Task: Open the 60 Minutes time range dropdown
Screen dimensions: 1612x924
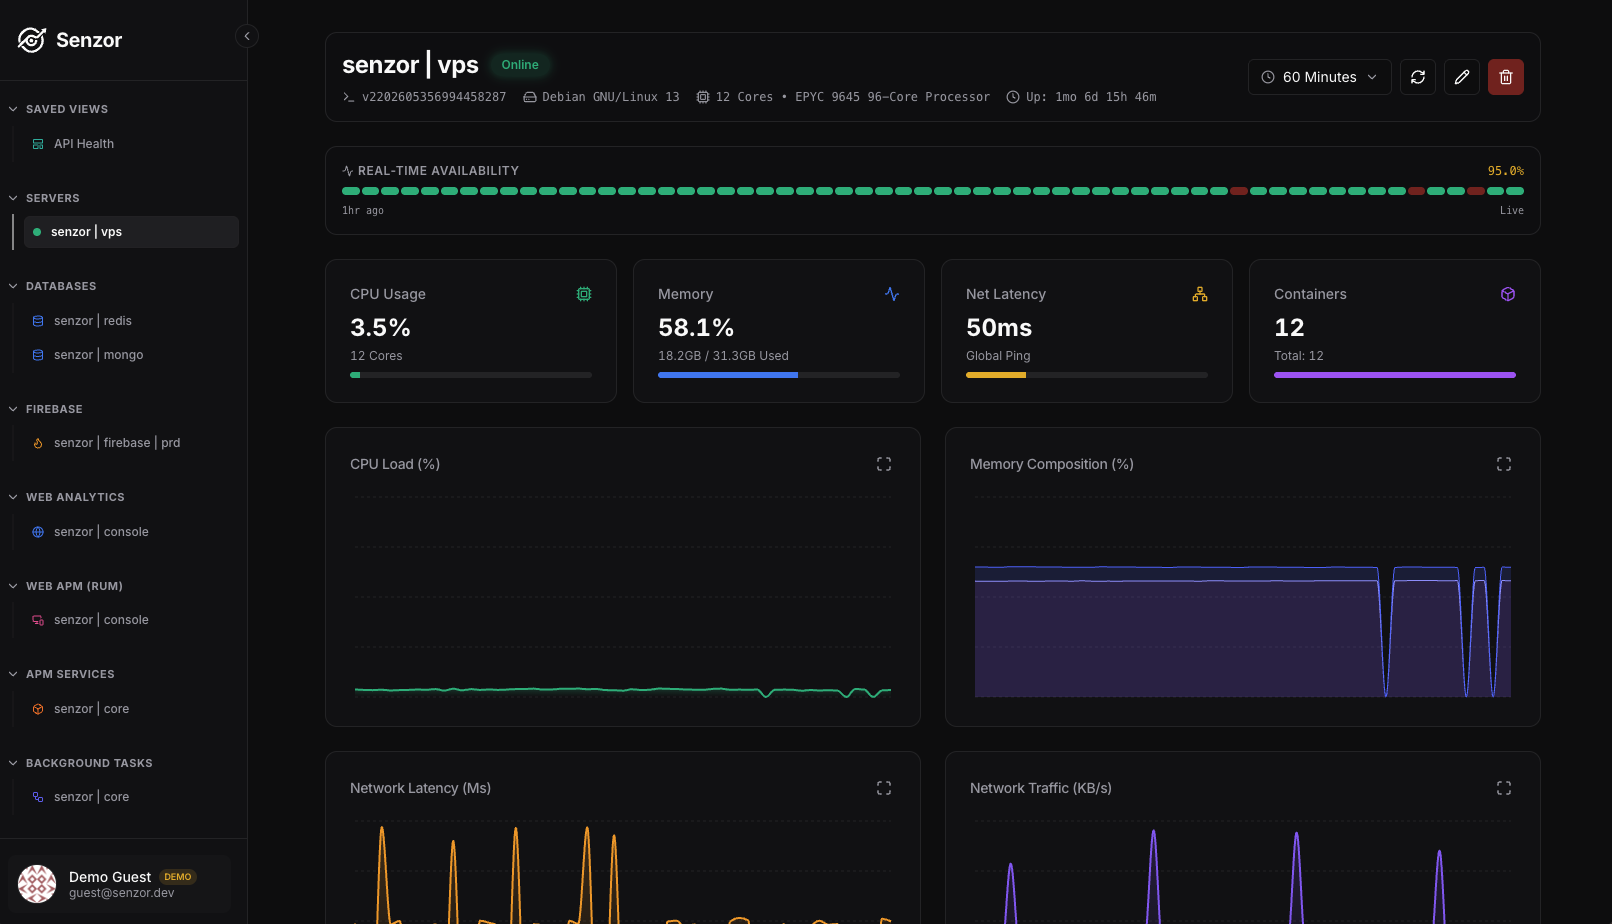Action: point(1320,77)
